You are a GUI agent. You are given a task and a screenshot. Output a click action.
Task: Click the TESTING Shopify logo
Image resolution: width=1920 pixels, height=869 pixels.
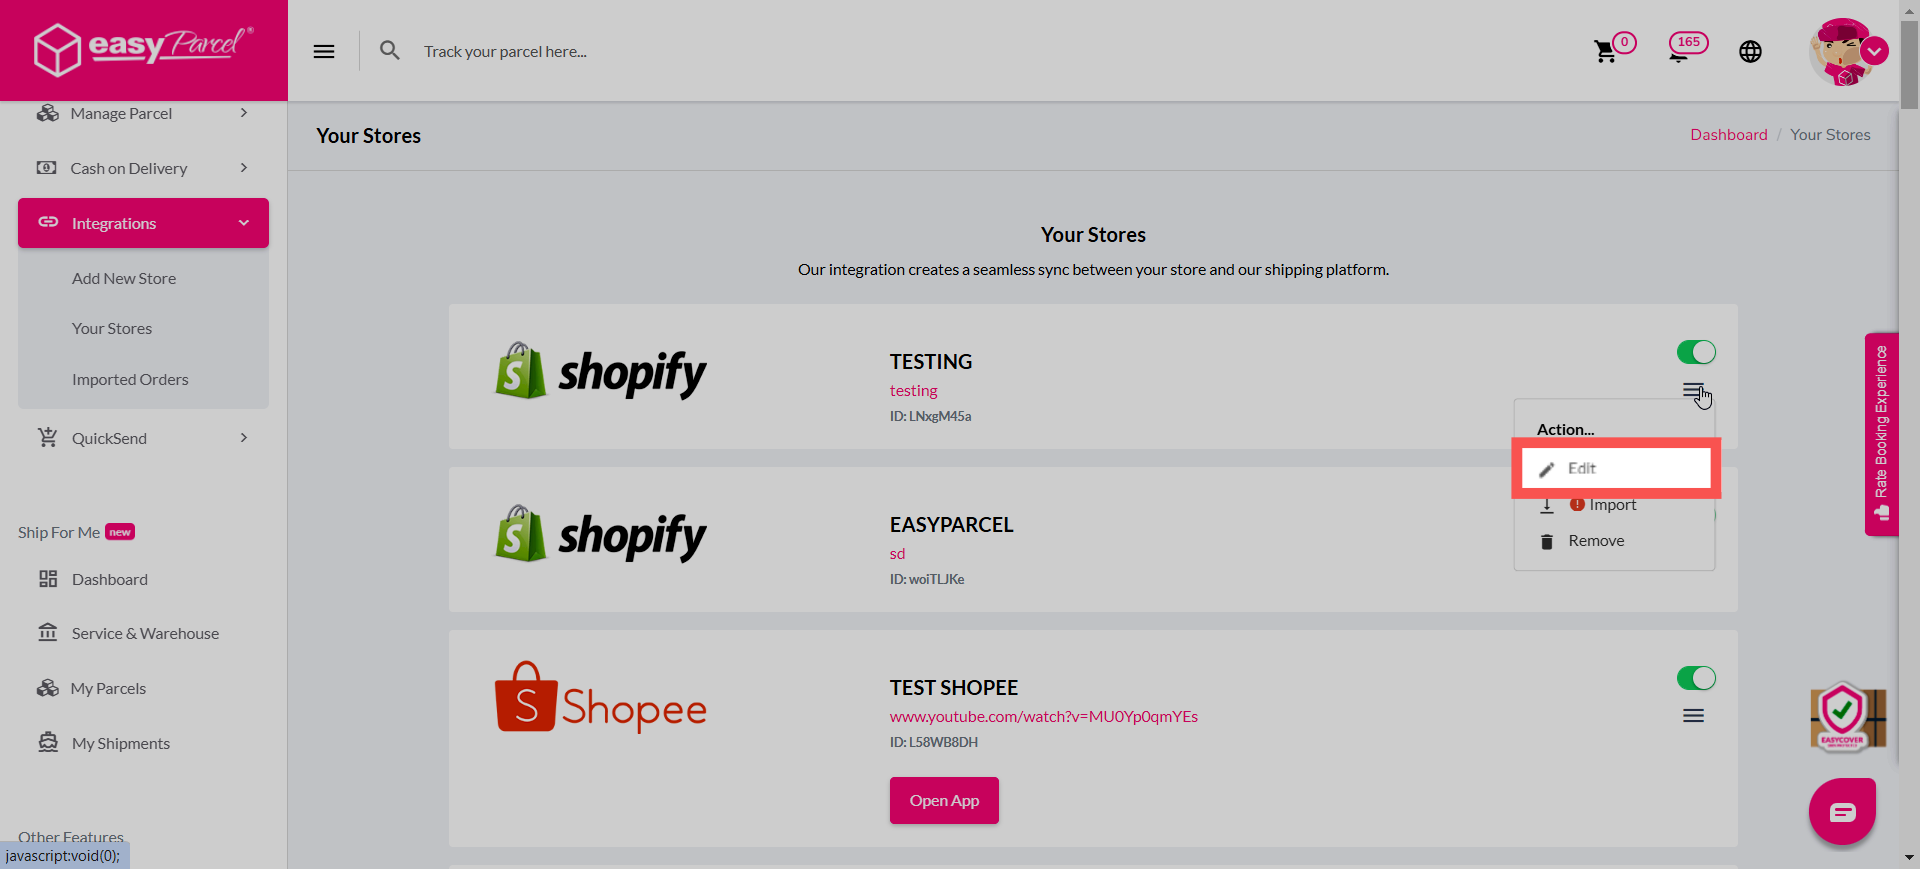(x=601, y=372)
